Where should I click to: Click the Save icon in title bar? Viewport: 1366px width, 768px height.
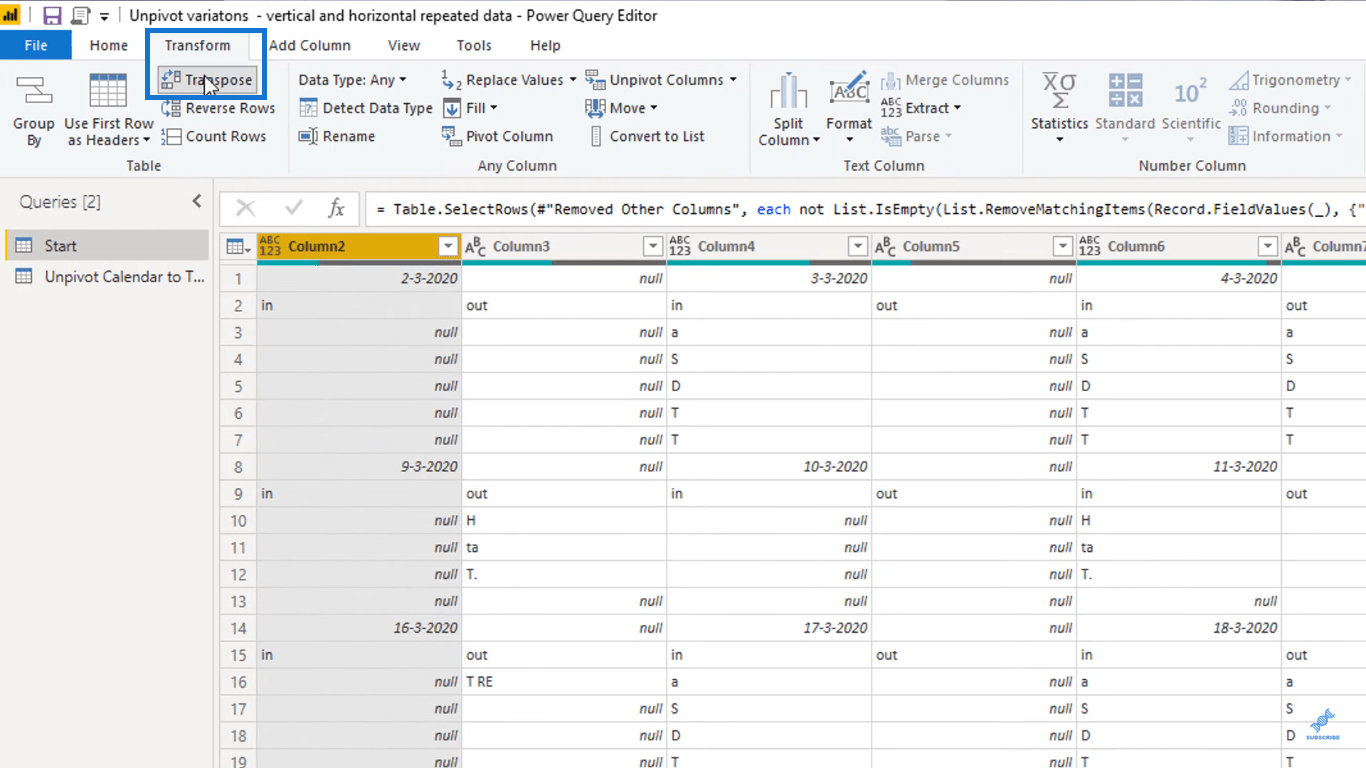pyautogui.click(x=52, y=16)
